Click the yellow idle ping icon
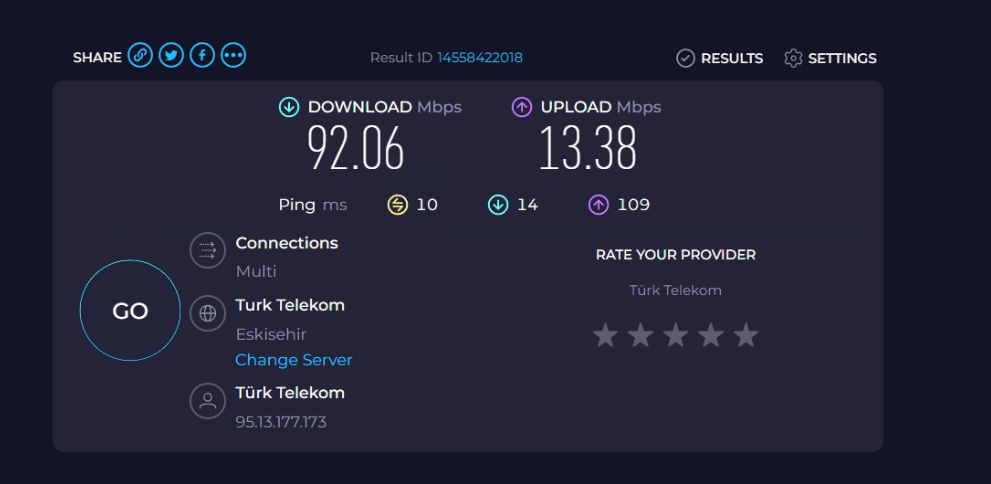The height and width of the screenshot is (484, 991). point(398,205)
